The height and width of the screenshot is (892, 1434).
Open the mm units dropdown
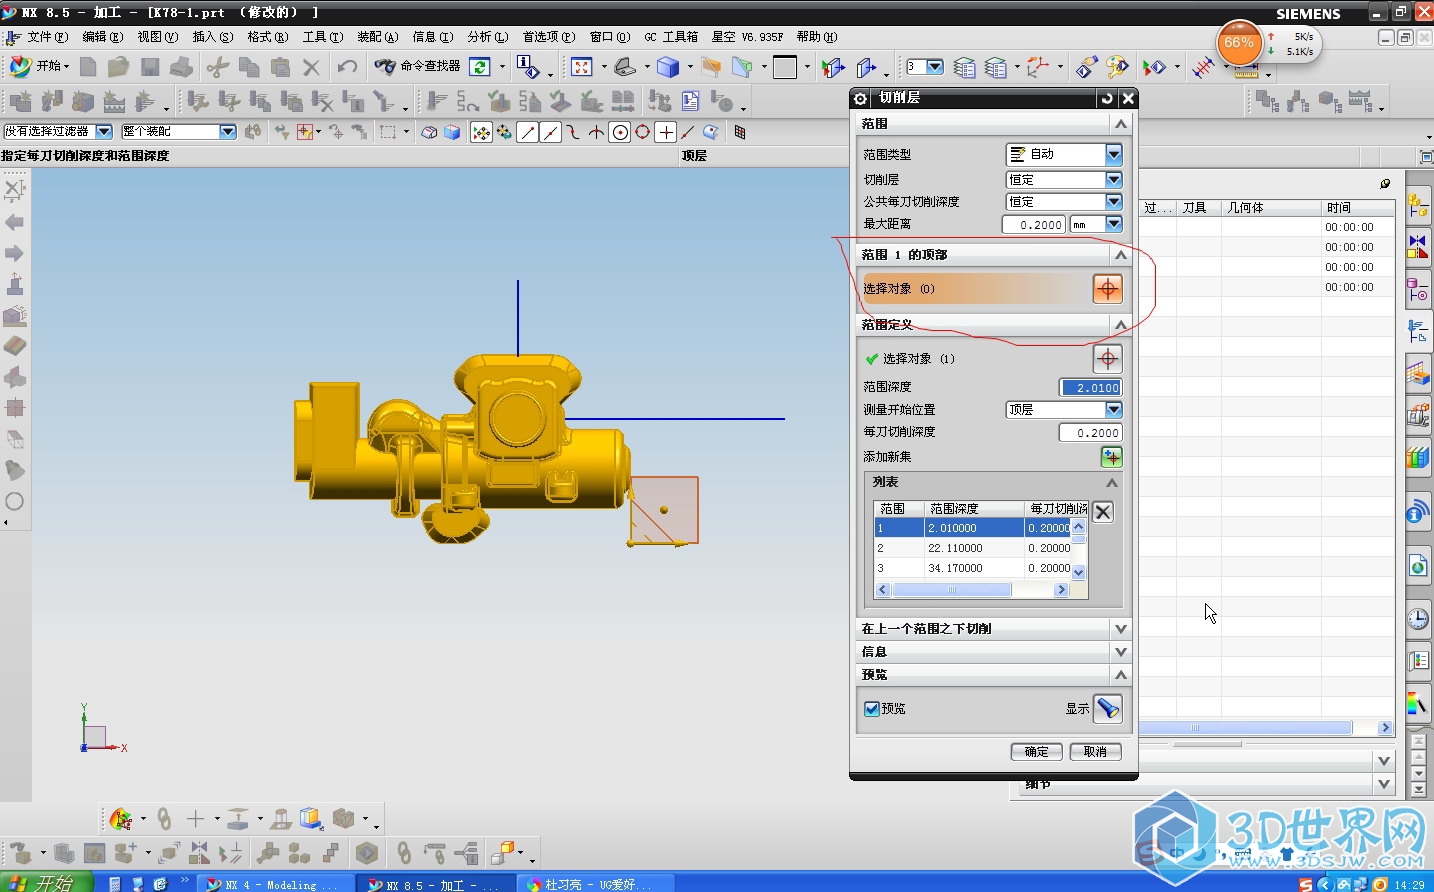point(1113,224)
